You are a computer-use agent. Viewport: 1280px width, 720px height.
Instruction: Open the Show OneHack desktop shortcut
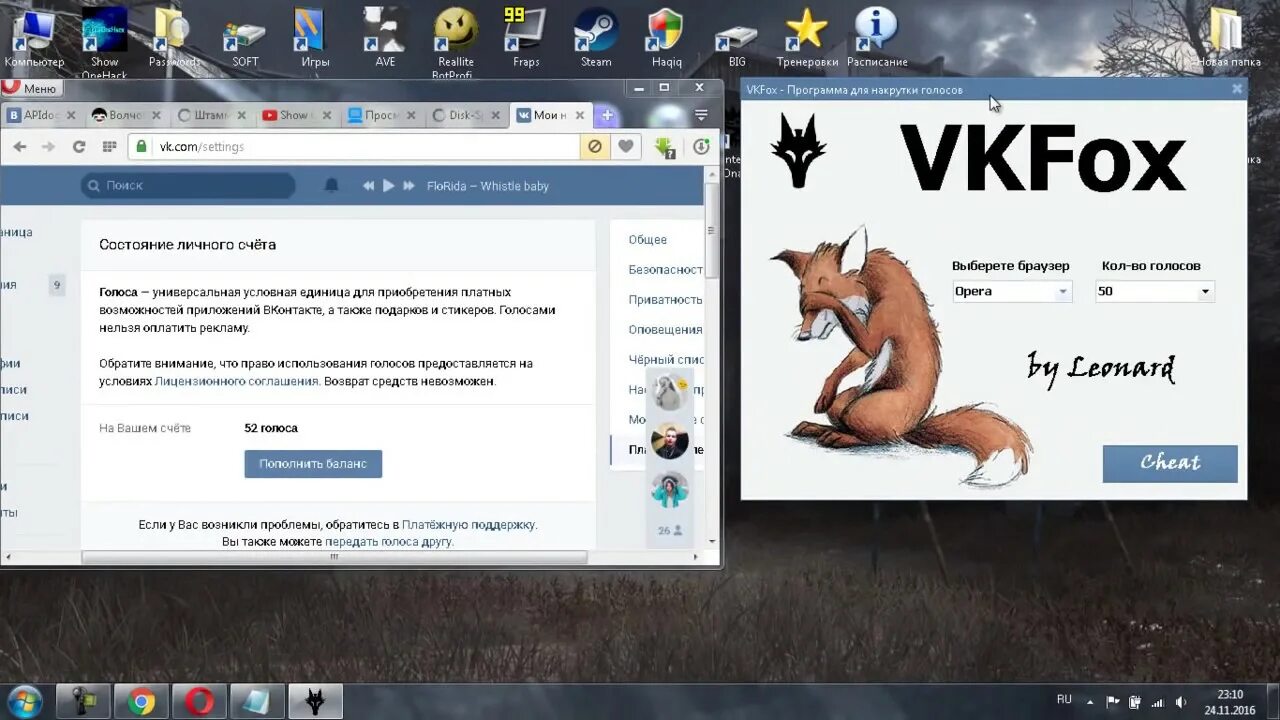pos(104,40)
